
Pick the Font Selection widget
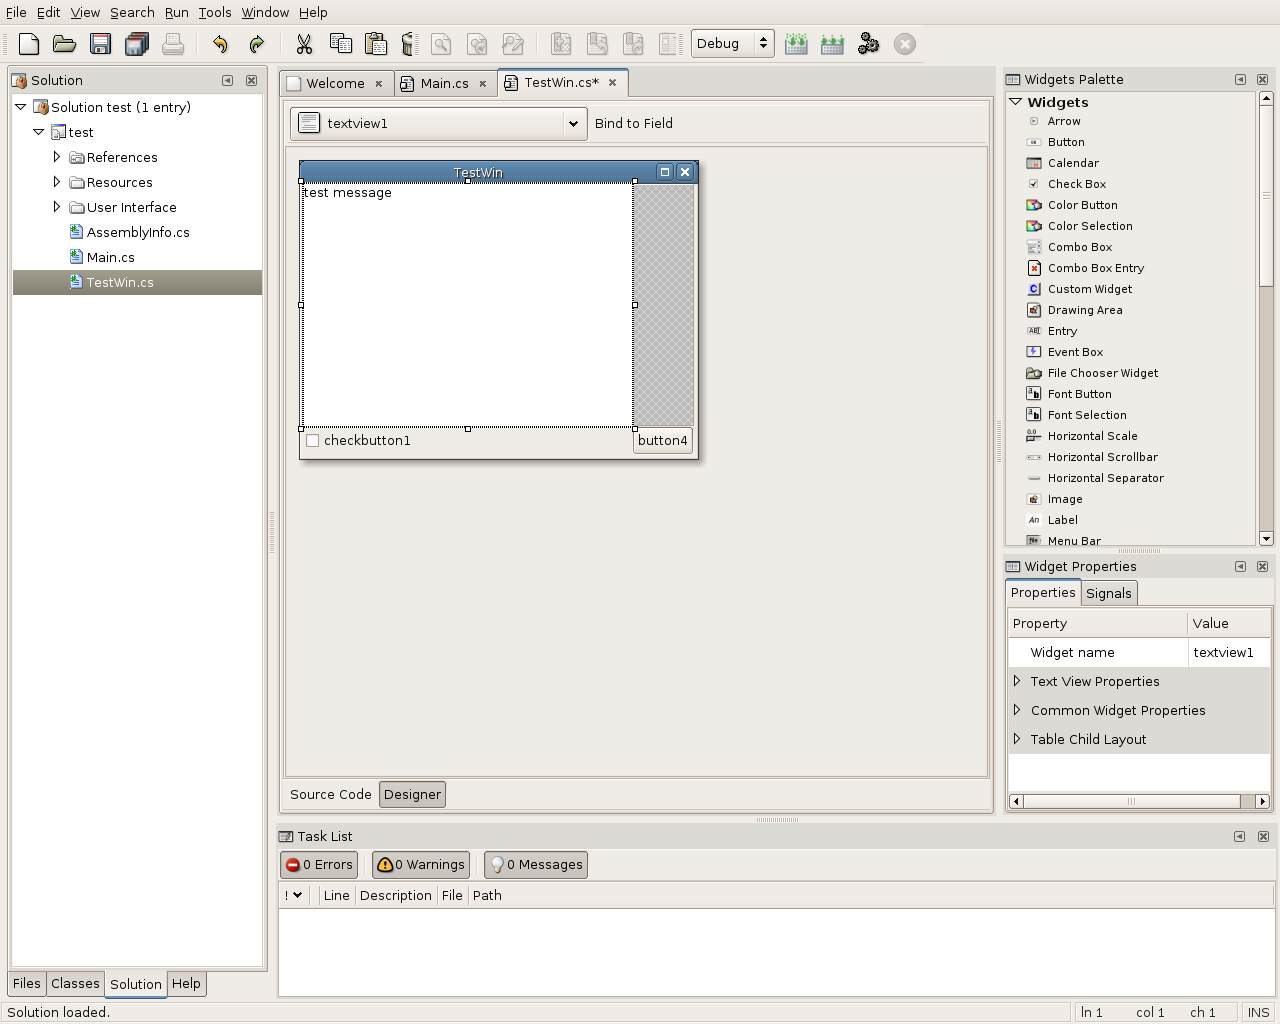[x=1087, y=415]
